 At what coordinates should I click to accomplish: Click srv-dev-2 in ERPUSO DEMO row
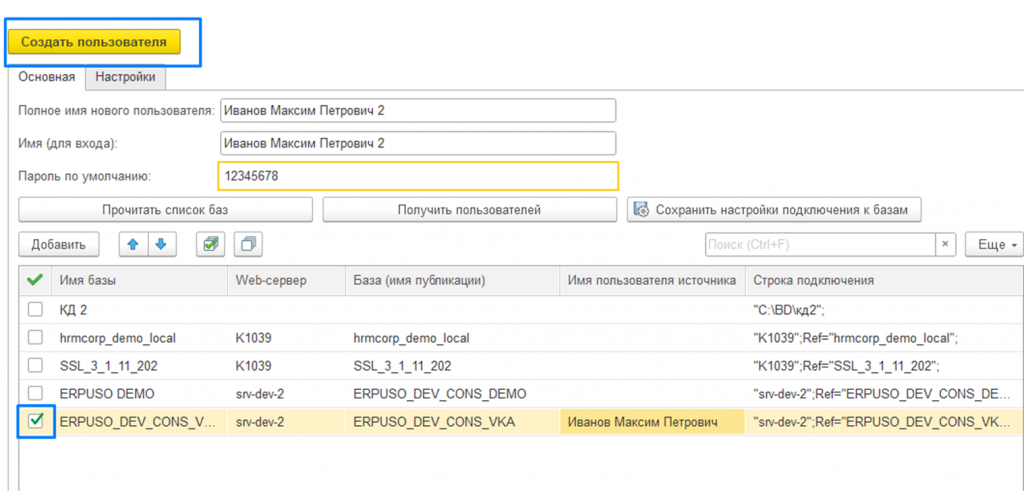pyautogui.click(x=286, y=394)
